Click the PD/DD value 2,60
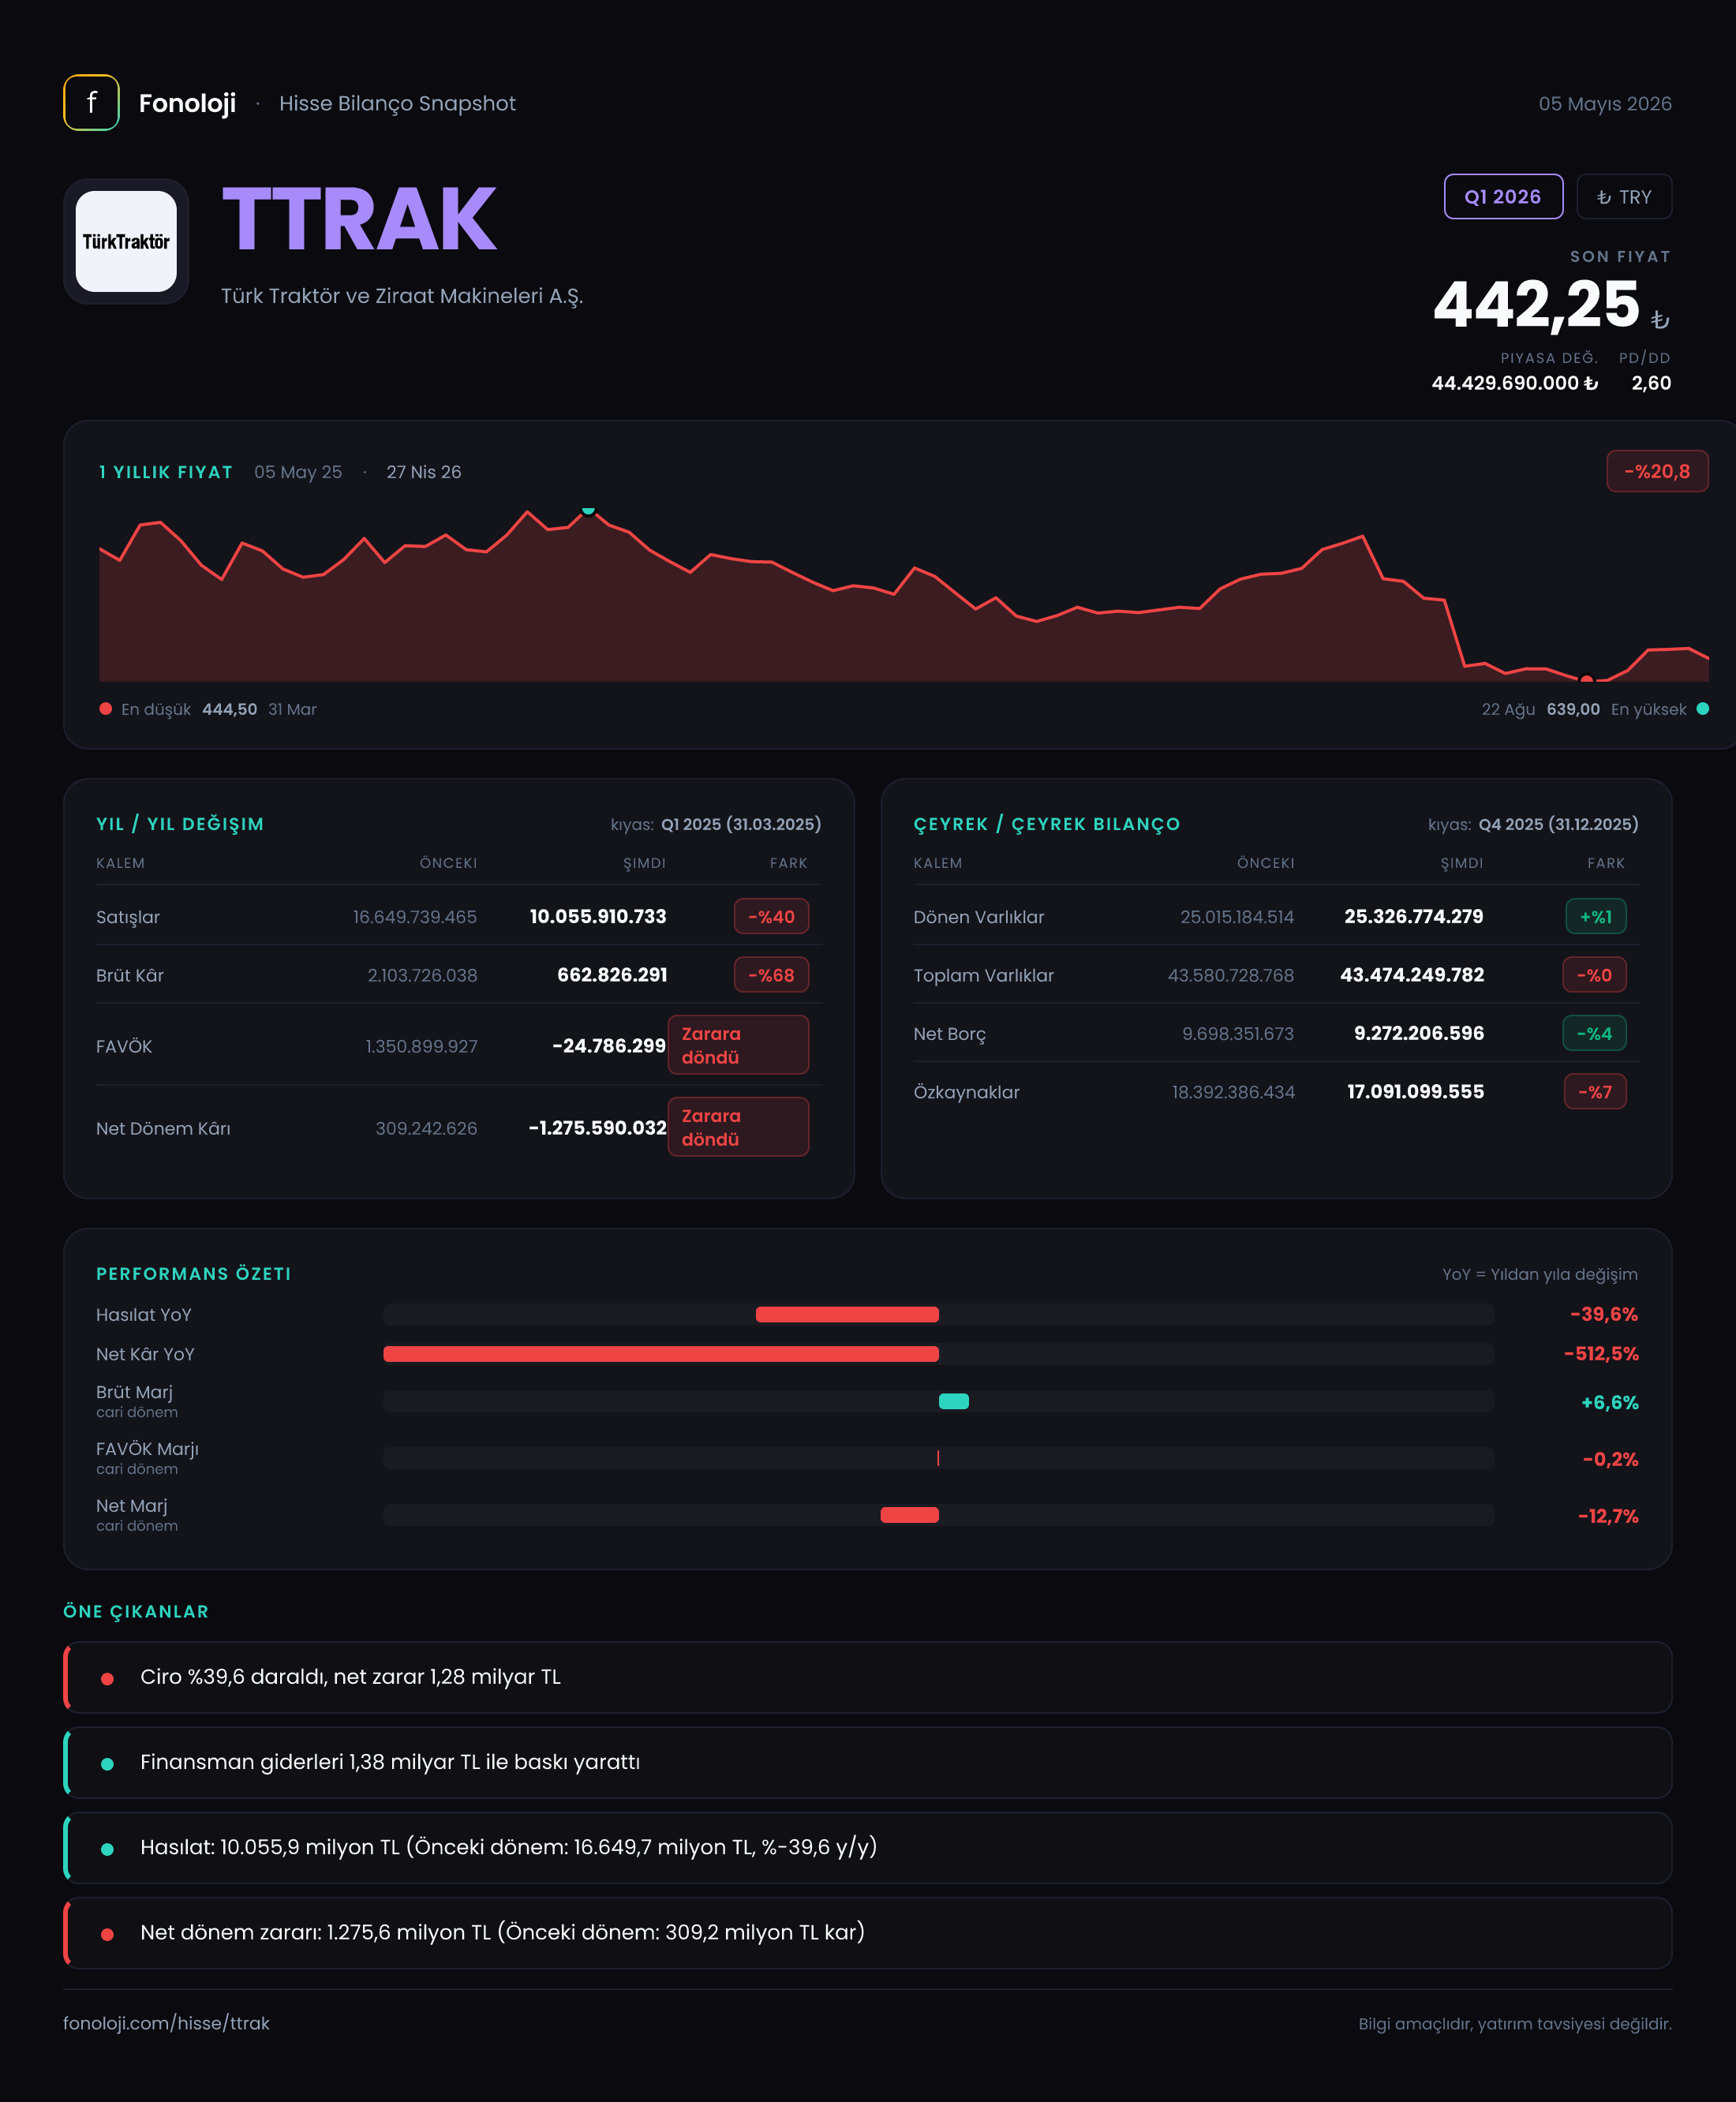 click(x=1651, y=383)
